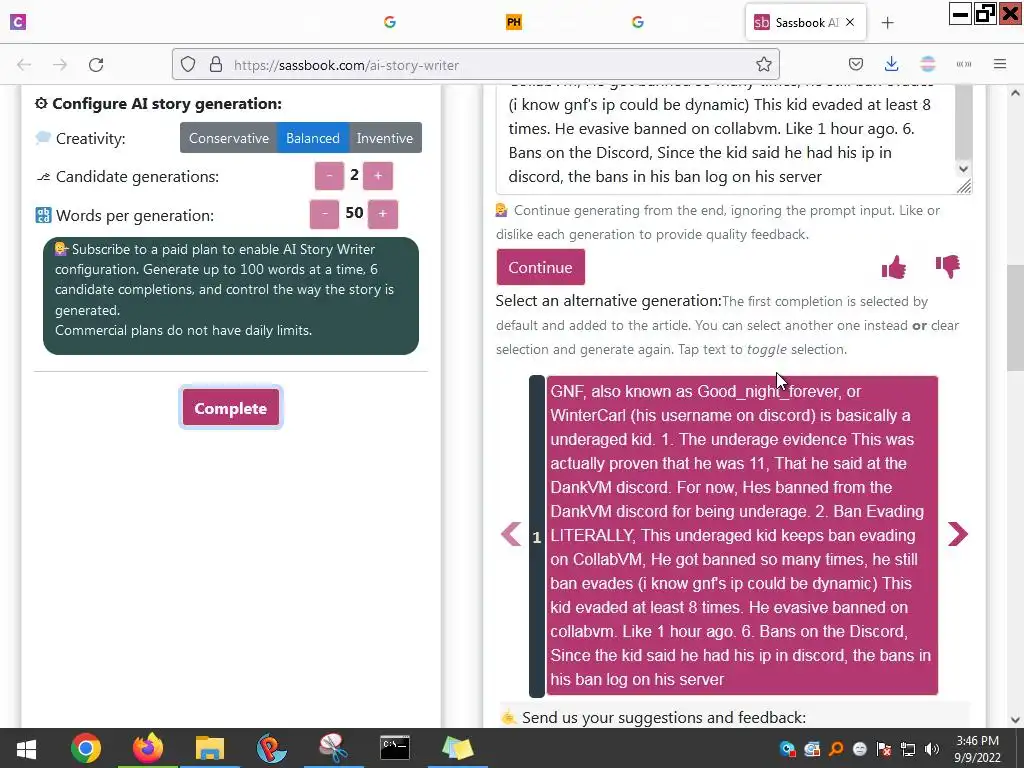Screen dimensions: 1024x768
Task: Open Snipping Tool from taskbar
Action: (x=333, y=748)
